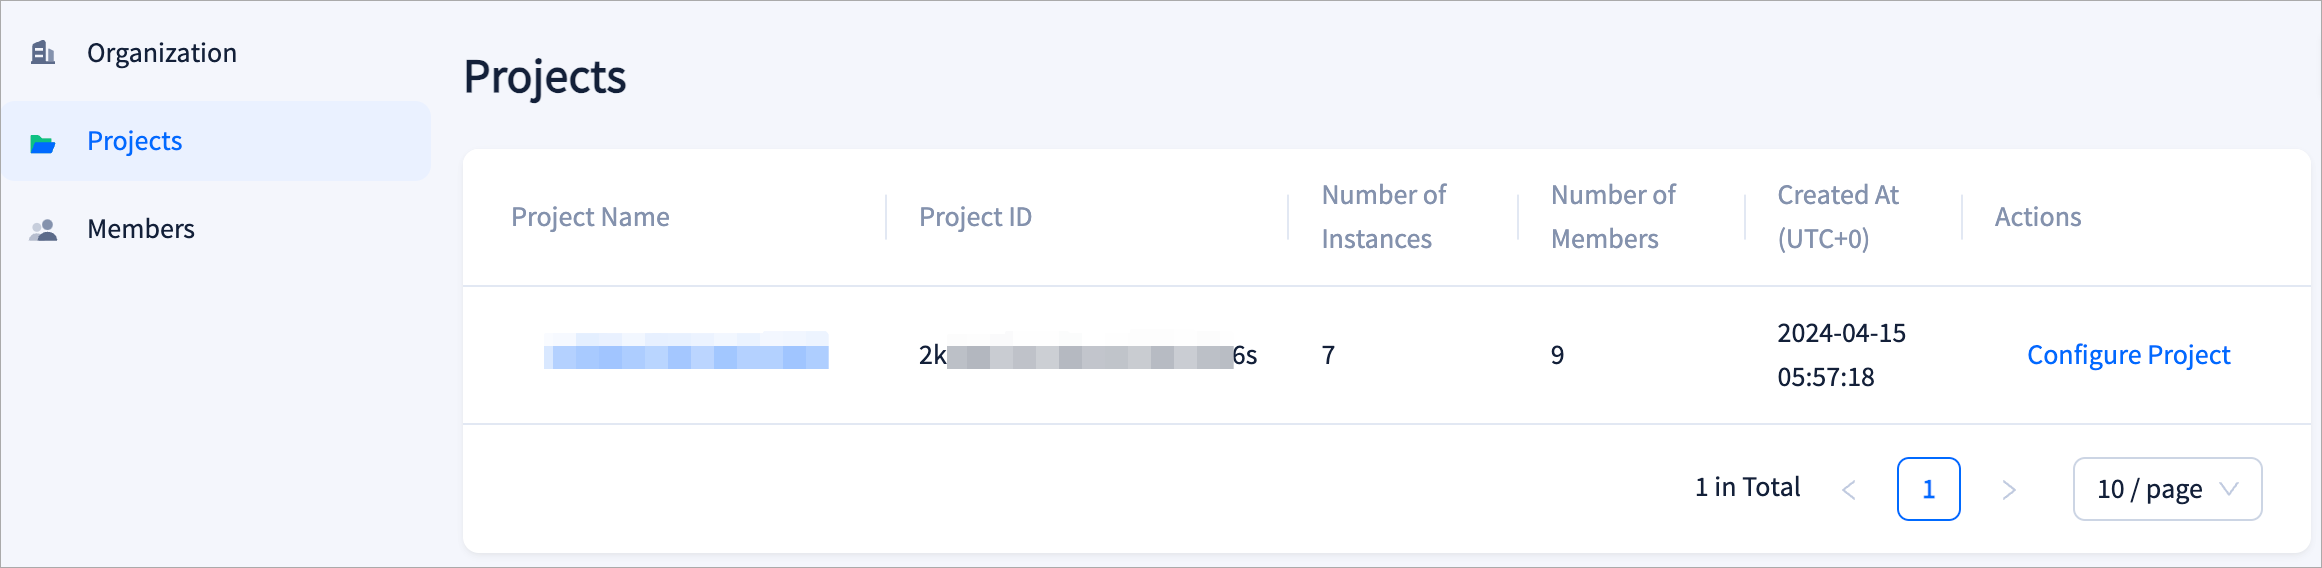The width and height of the screenshot is (2322, 568).
Task: Click the Project Name column header
Action: 590,217
